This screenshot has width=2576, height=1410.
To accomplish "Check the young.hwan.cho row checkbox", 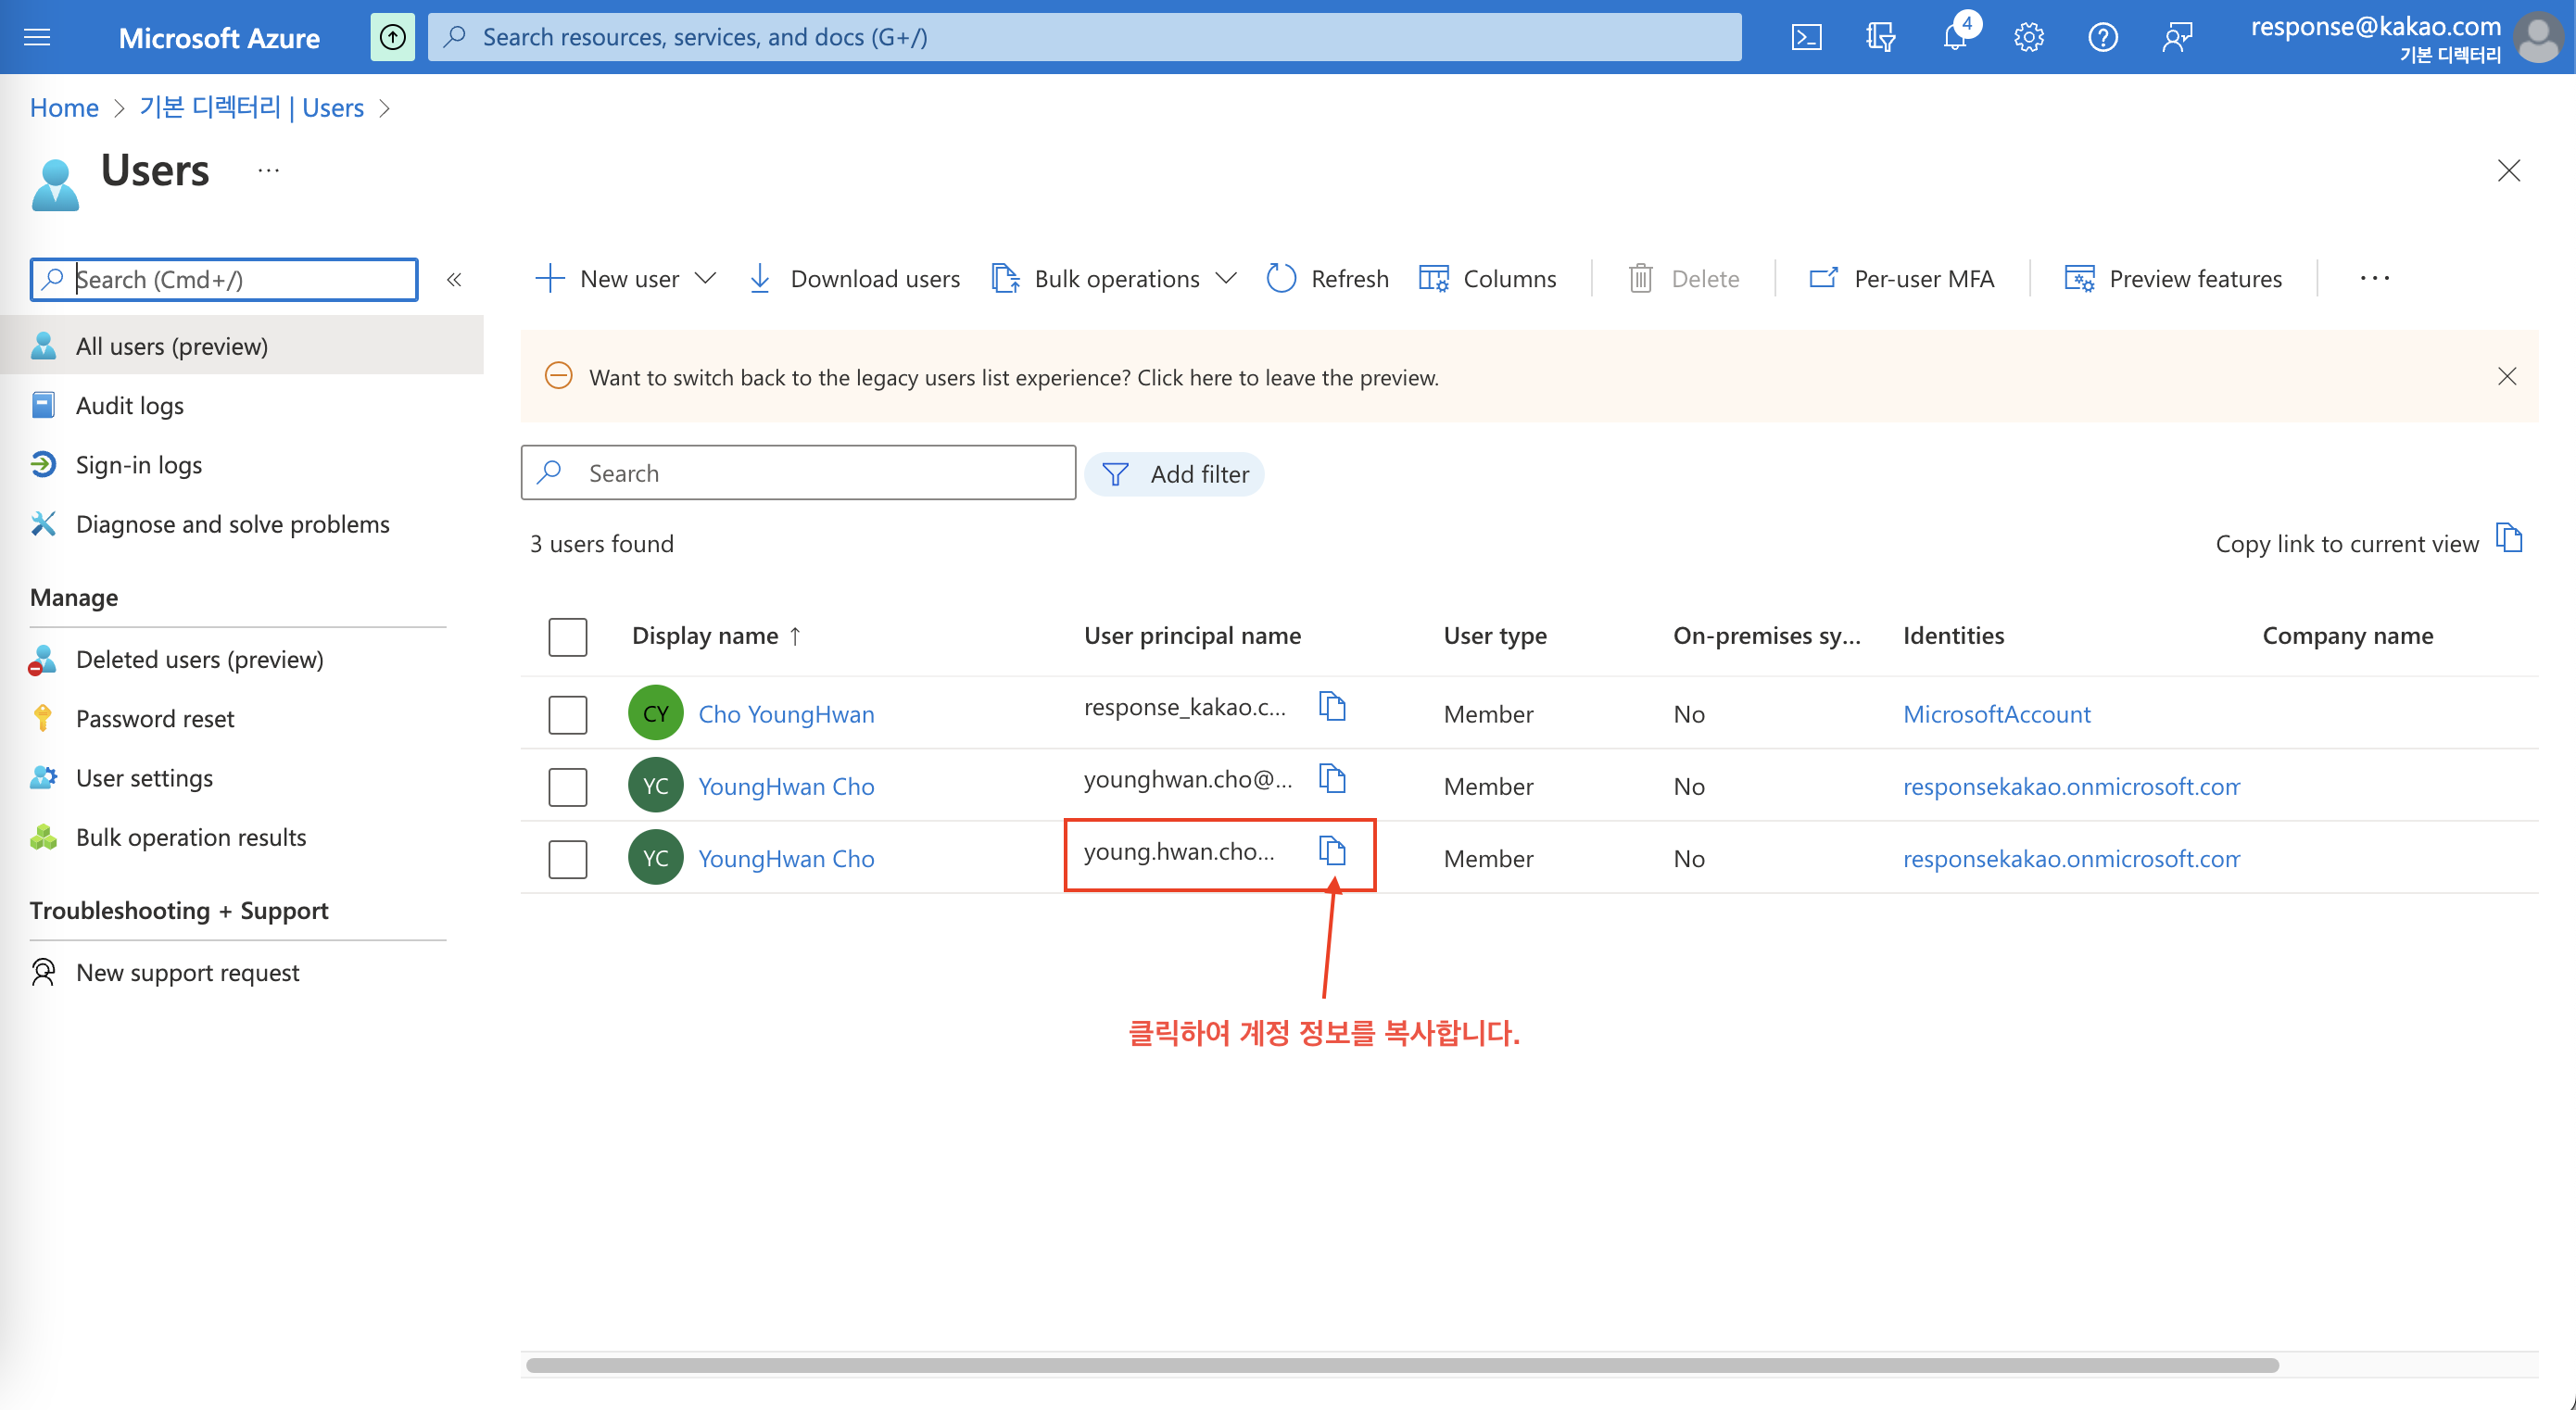I will coord(567,858).
